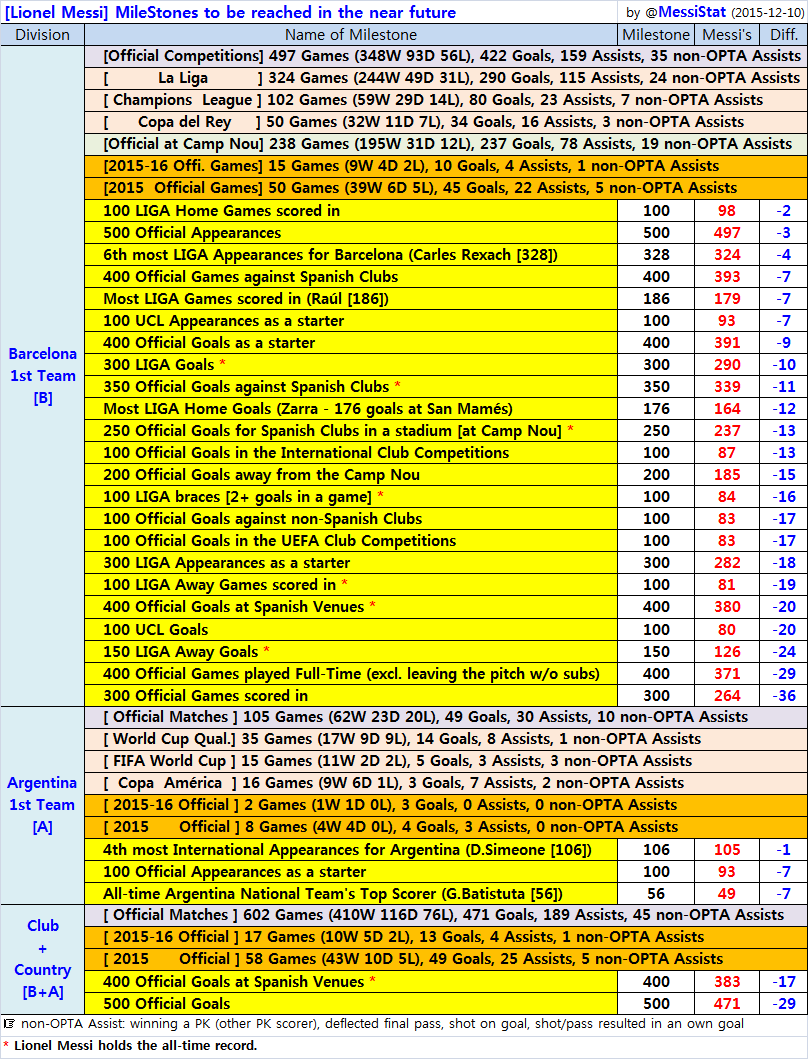Click the '[Official at Camp Nou] 238 Games' row
This screenshot has height=1059, width=808.
click(446, 144)
